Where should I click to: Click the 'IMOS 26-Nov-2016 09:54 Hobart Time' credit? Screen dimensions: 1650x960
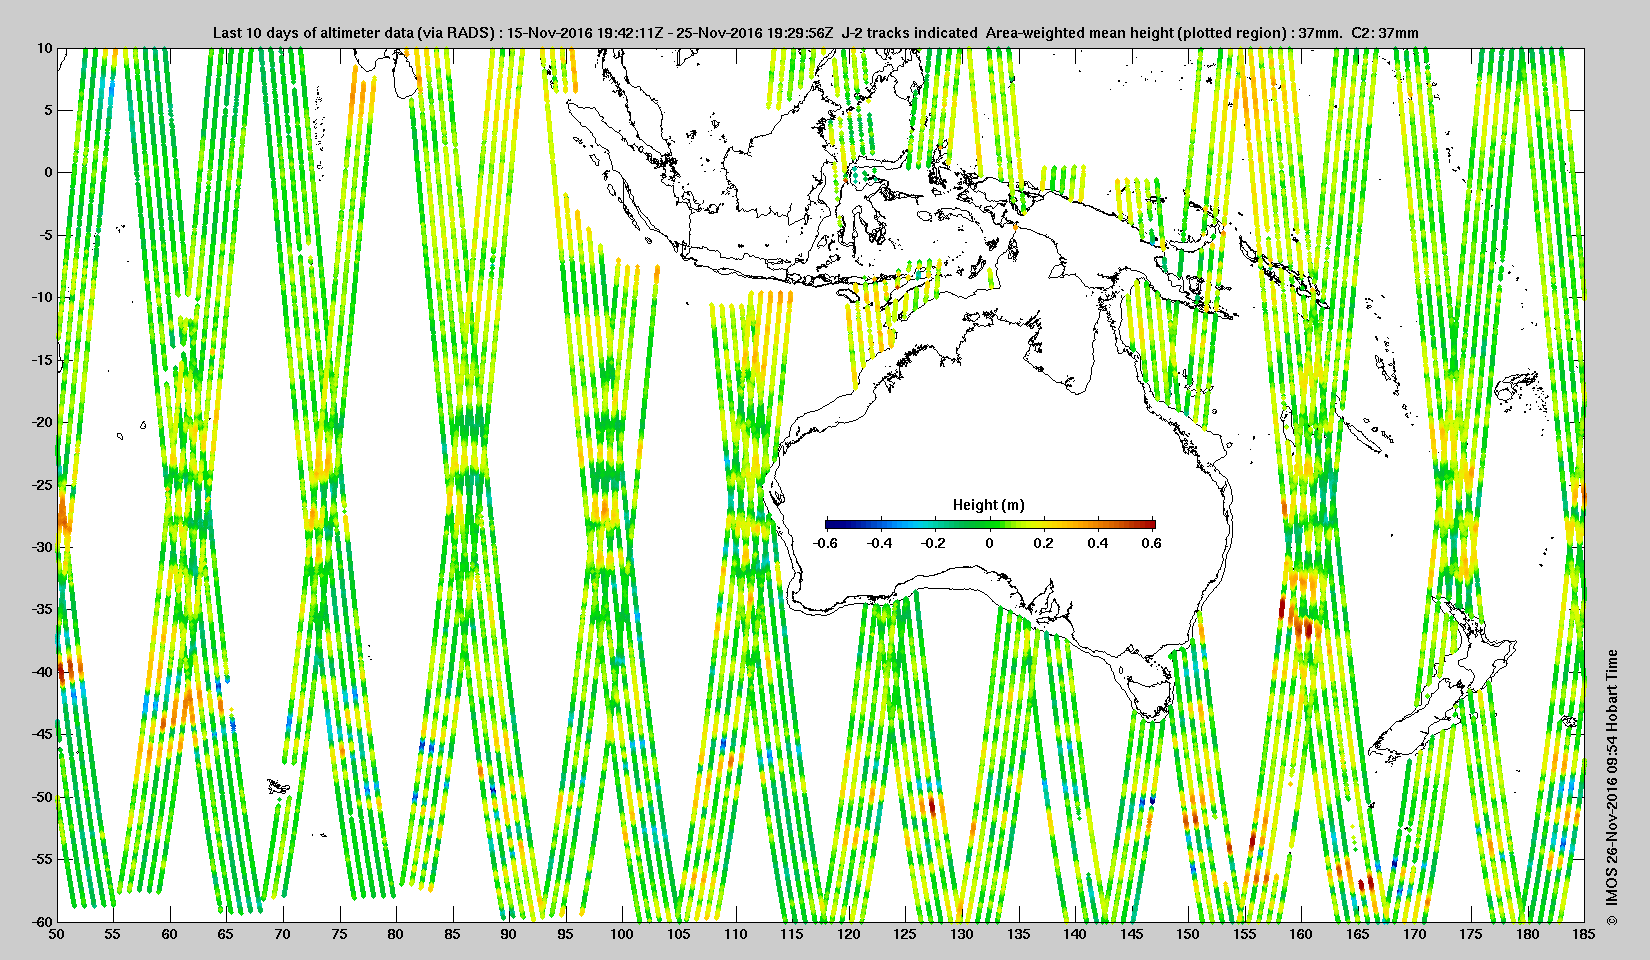coord(1611,777)
